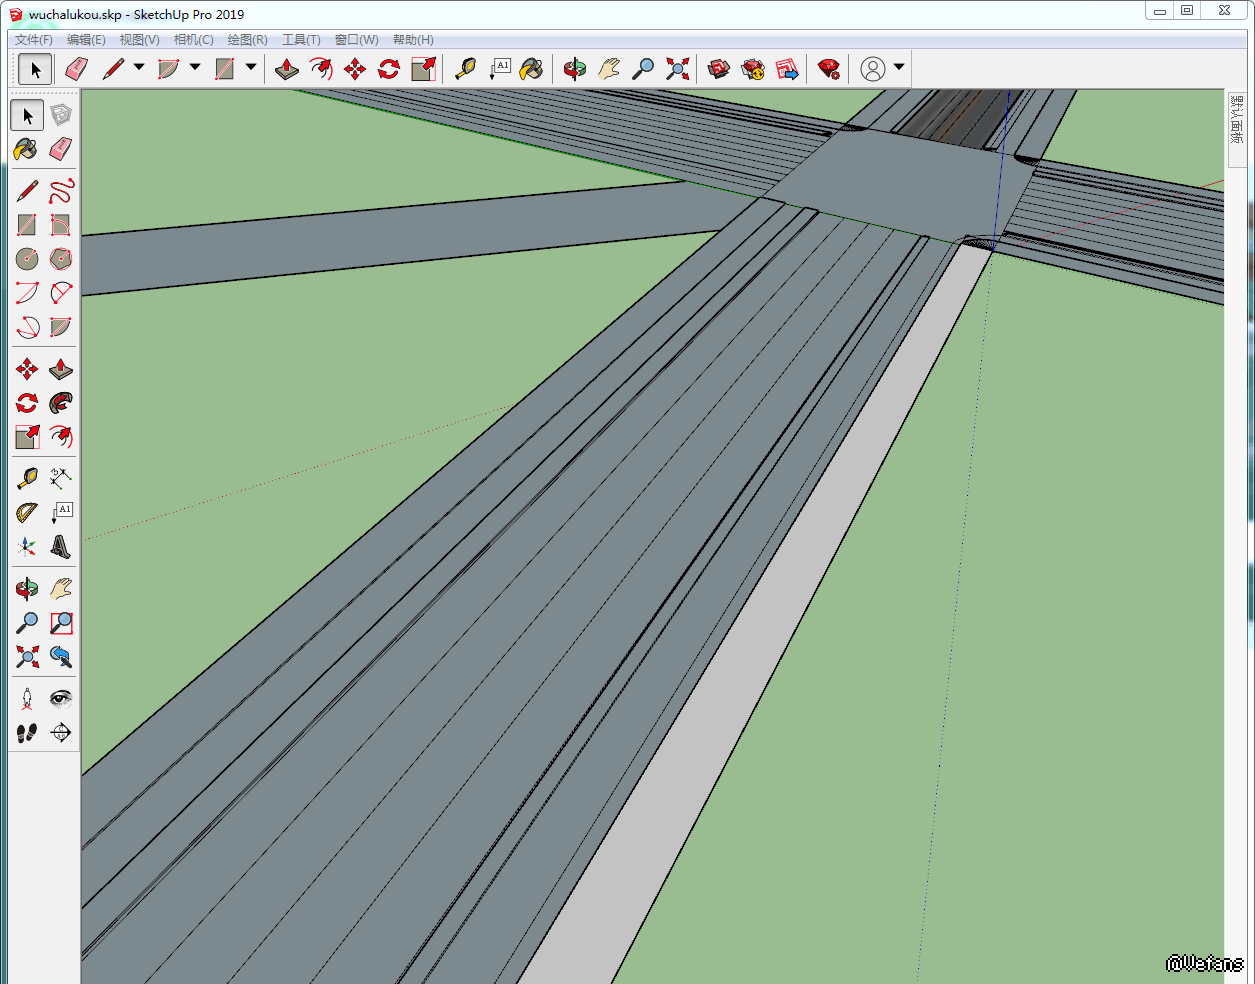Viewport: 1255px width, 984px height.
Task: Open the 相机(C) camera menu
Action: 193,40
